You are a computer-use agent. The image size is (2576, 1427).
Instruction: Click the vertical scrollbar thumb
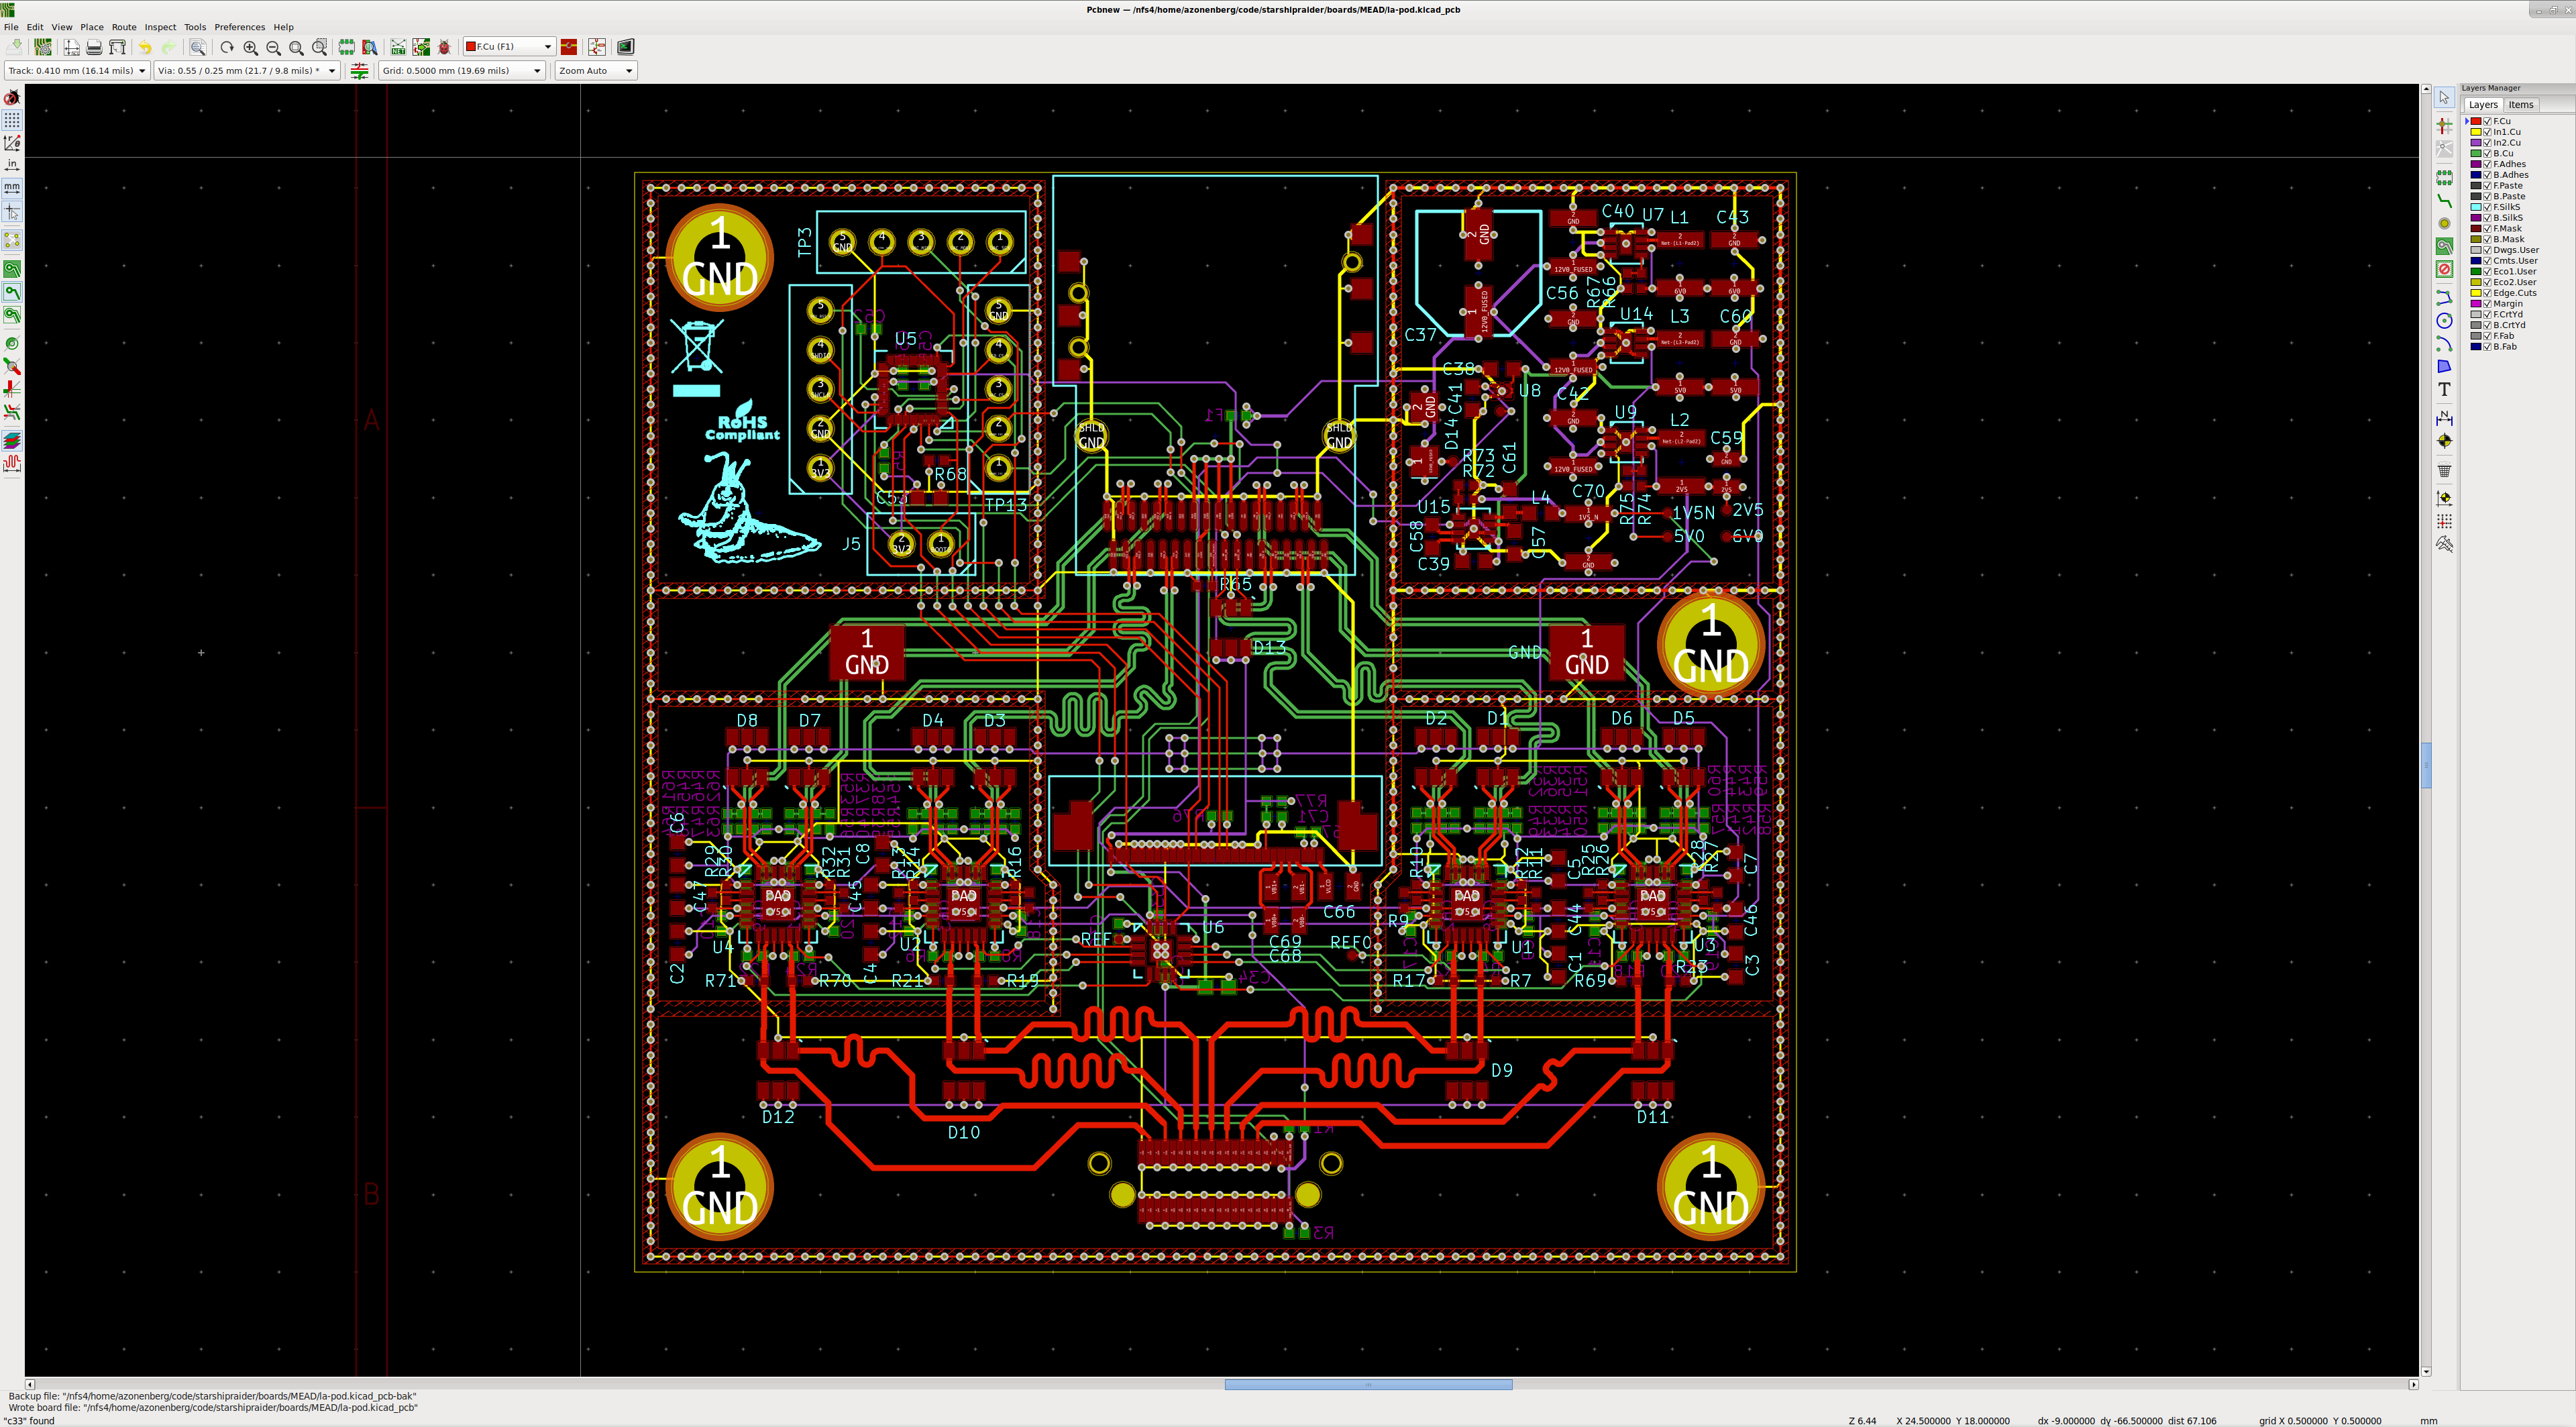coord(2426,766)
